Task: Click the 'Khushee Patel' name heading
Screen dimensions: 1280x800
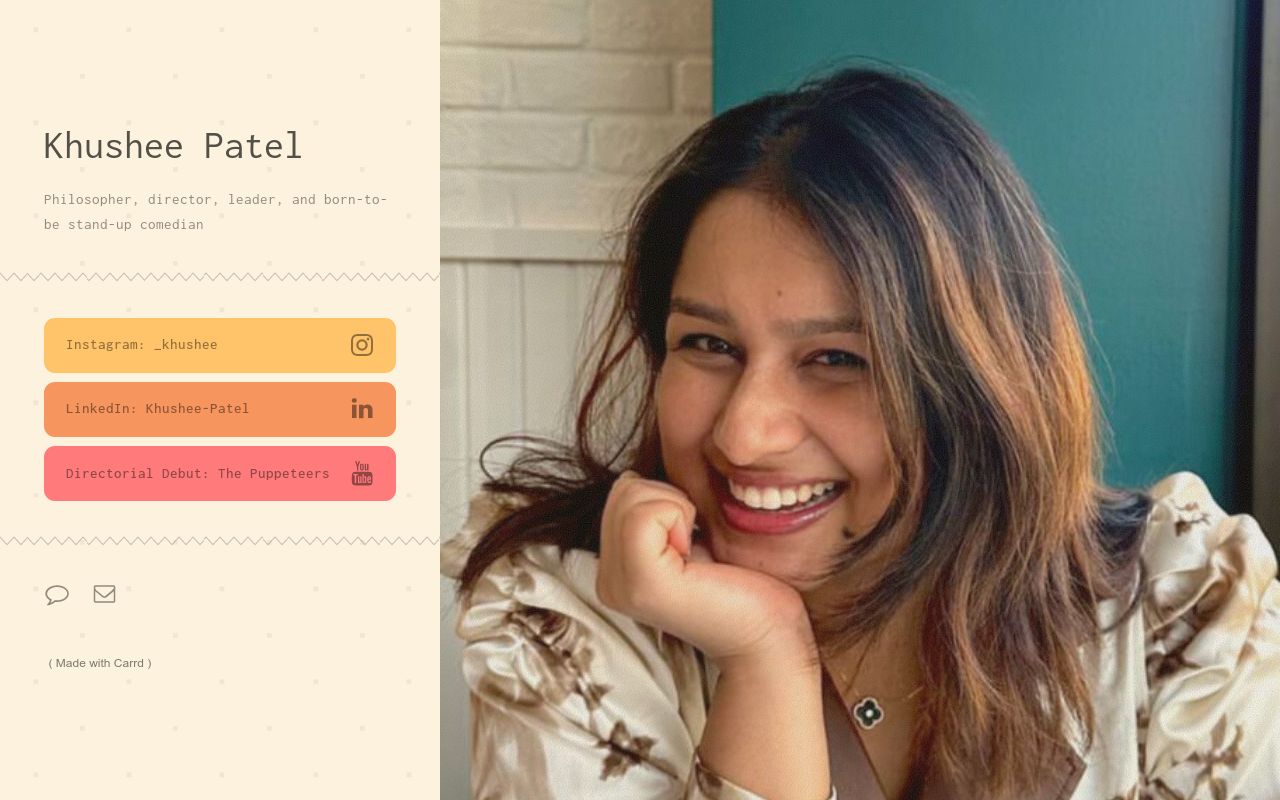Action: pos(172,146)
